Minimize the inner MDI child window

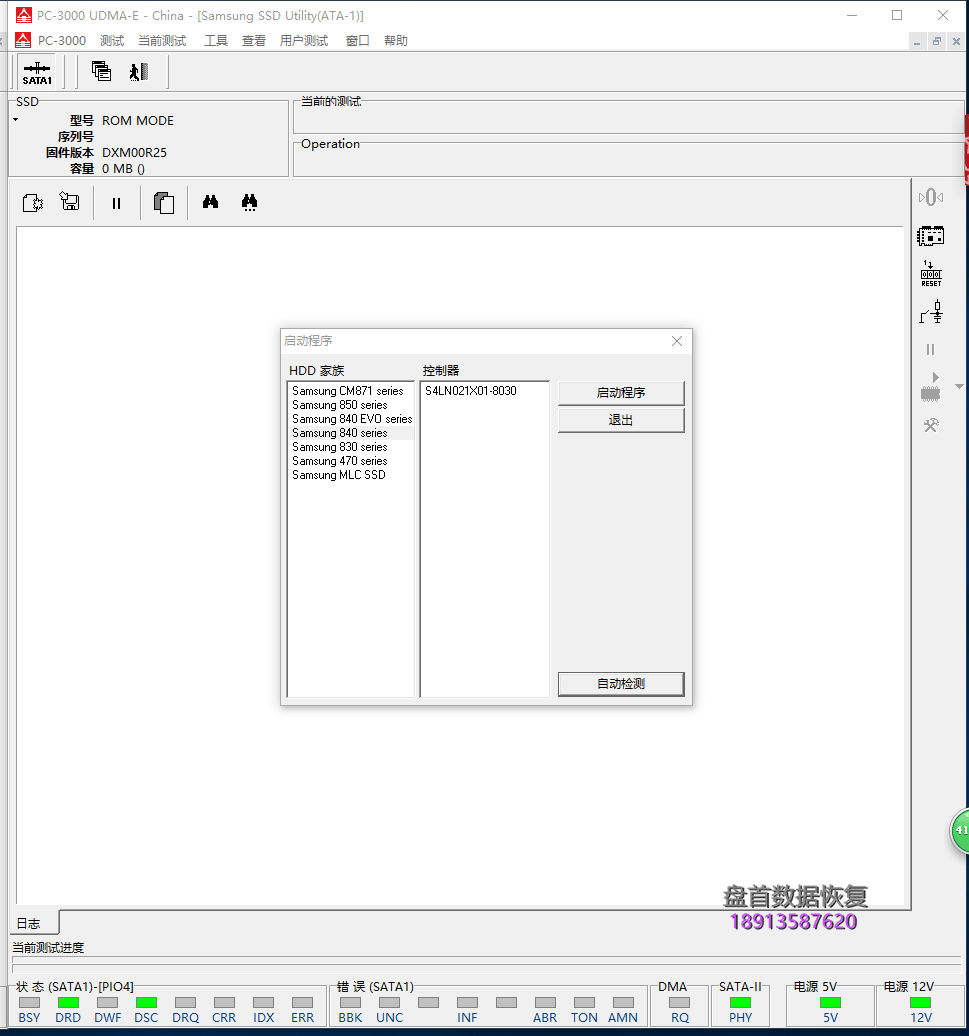917,41
